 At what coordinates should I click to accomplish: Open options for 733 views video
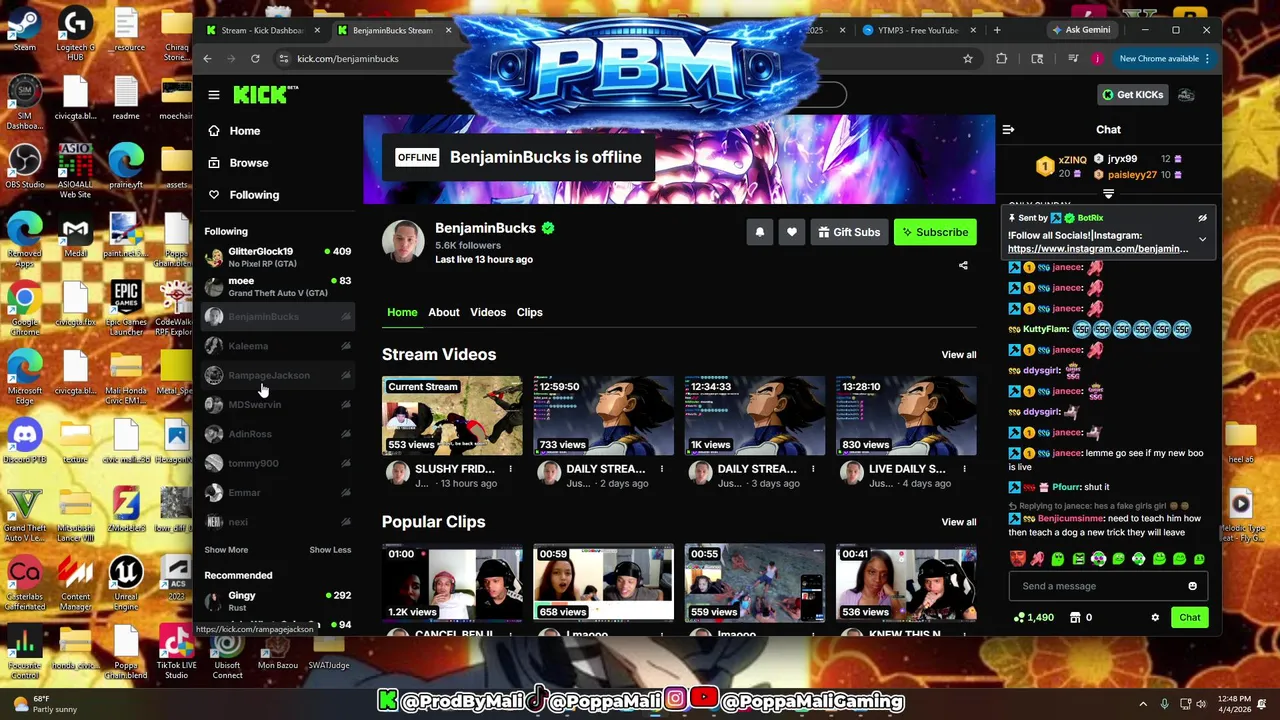pyautogui.click(x=661, y=469)
